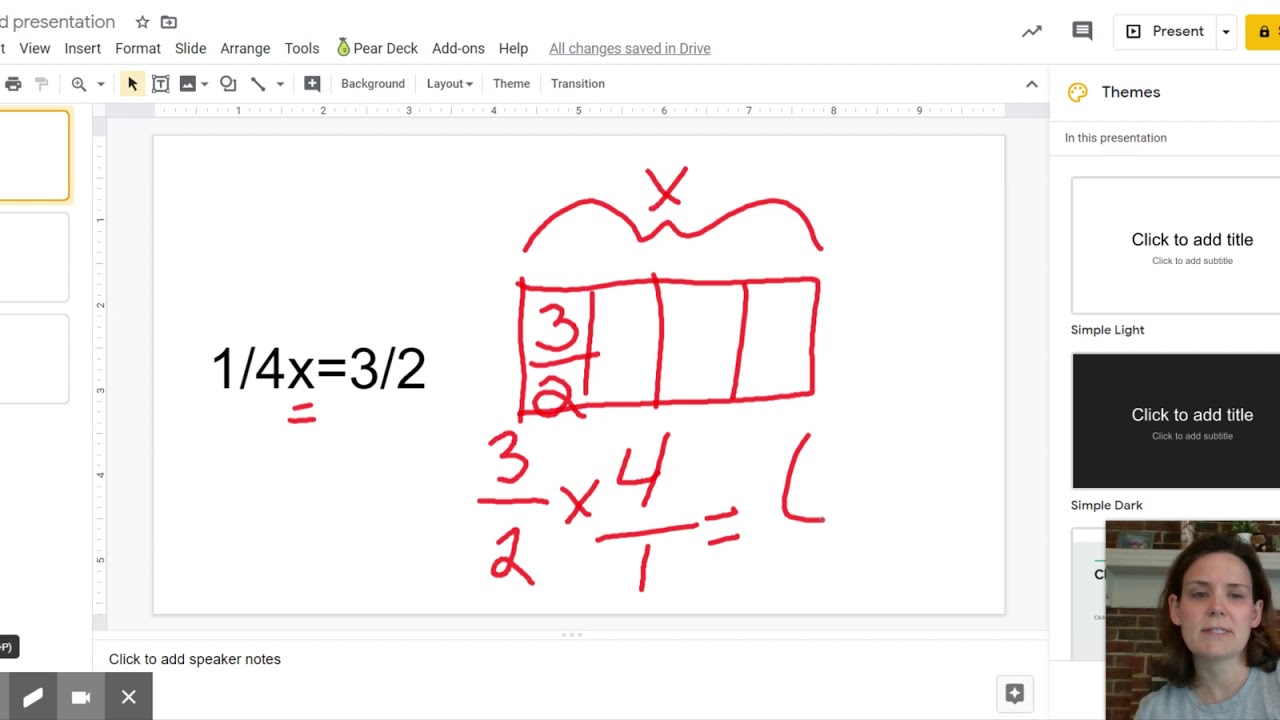Click 'In this presentation' label
This screenshot has width=1280, height=720.
(x=1115, y=138)
